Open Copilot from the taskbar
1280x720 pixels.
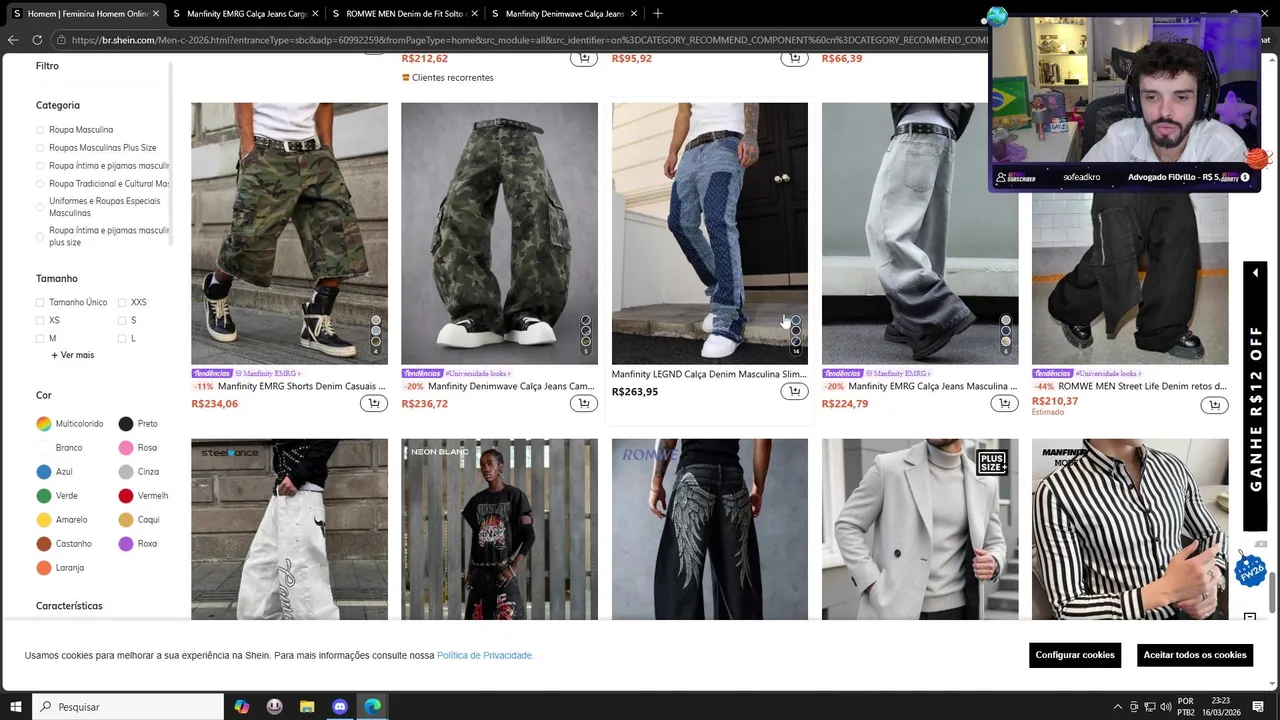coord(242,707)
